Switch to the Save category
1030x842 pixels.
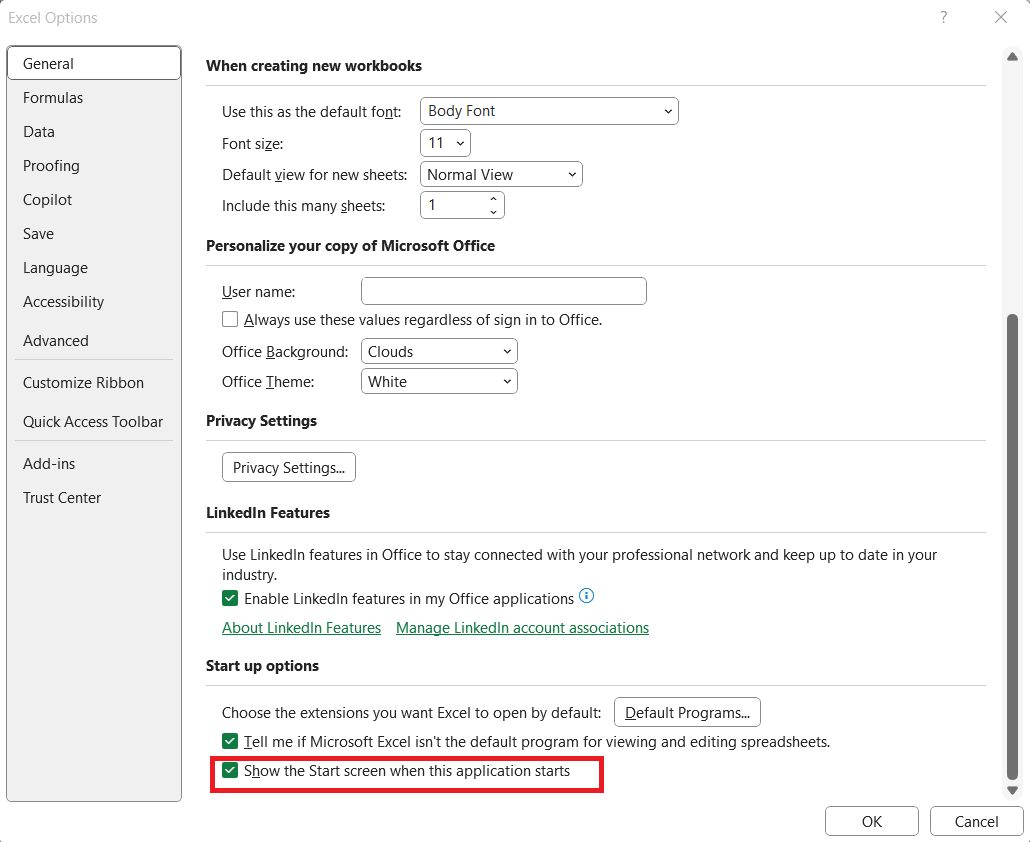click(x=94, y=234)
